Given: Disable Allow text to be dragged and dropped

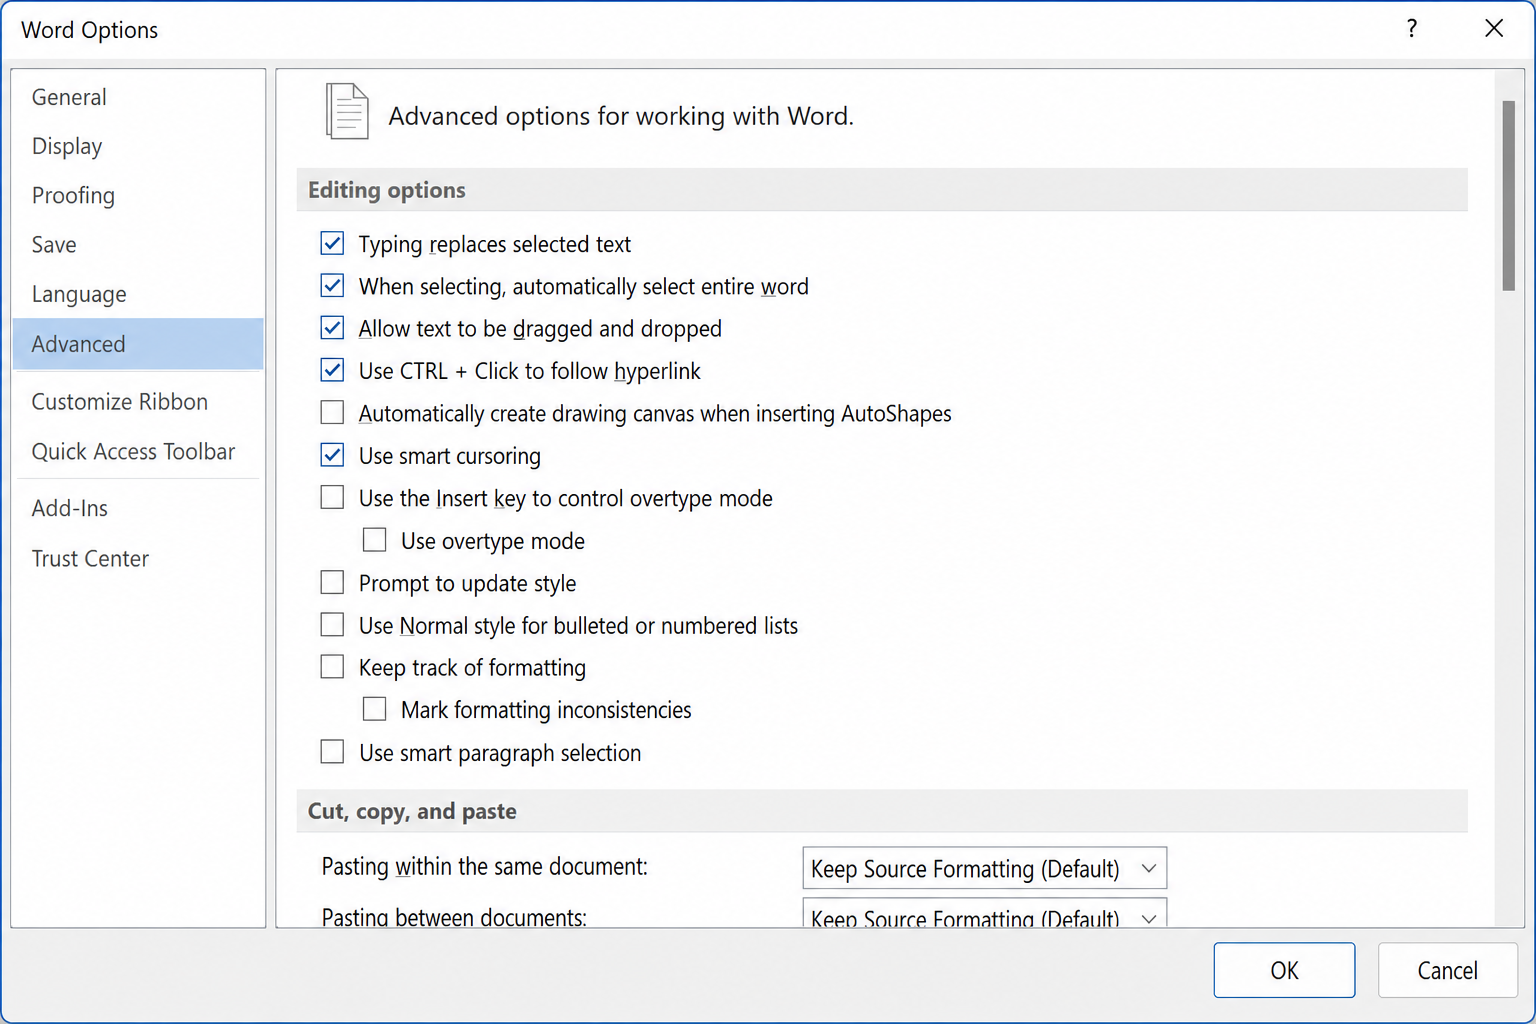Looking at the screenshot, I should click(x=332, y=328).
